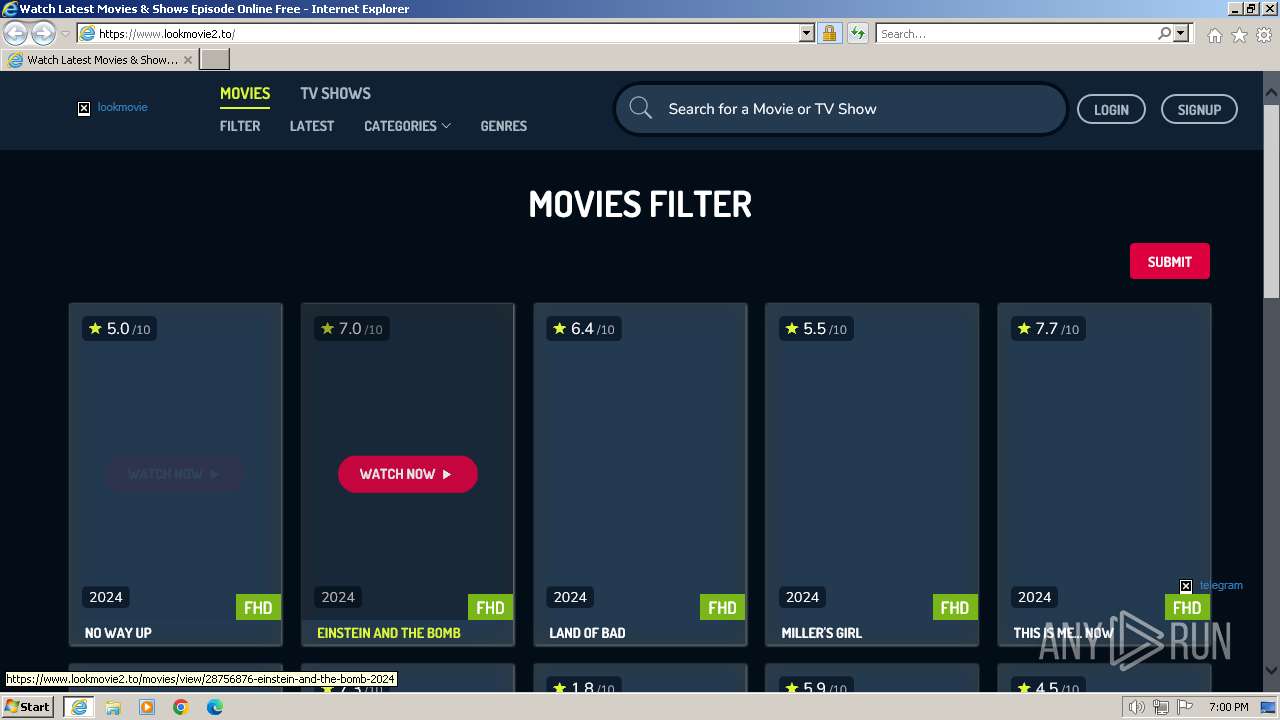This screenshot has height=720, width=1280.
Task: Click the 7:00 PM system clock
Action: pos(1228,707)
